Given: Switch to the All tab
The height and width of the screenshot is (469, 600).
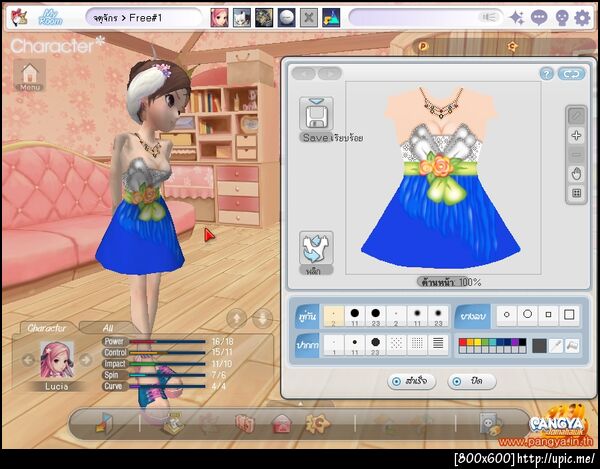Looking at the screenshot, I should click(x=108, y=328).
